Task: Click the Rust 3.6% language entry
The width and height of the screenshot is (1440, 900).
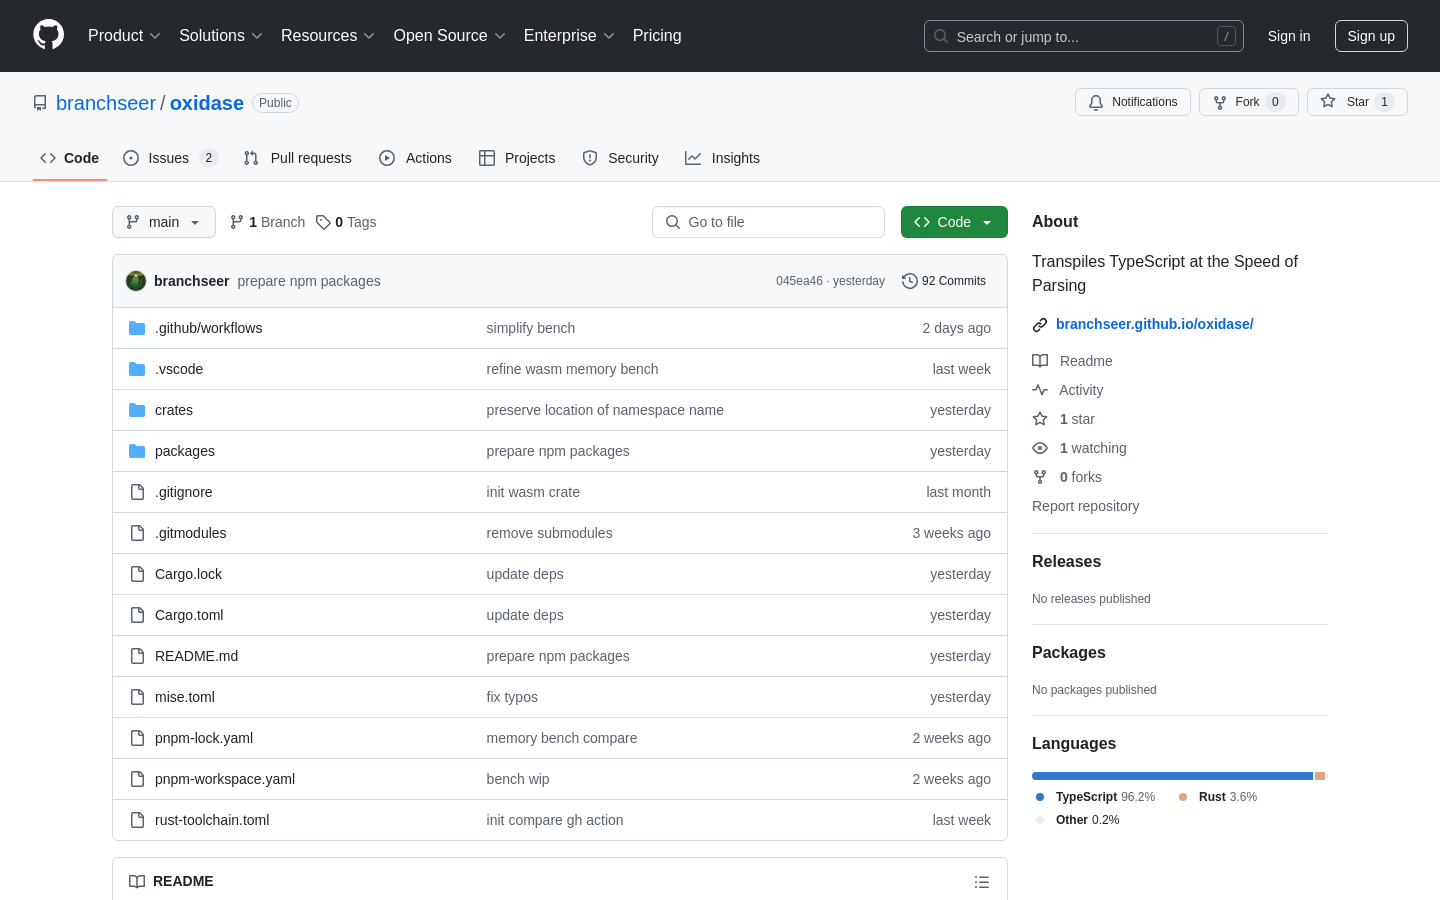Action: pyautogui.click(x=1218, y=797)
